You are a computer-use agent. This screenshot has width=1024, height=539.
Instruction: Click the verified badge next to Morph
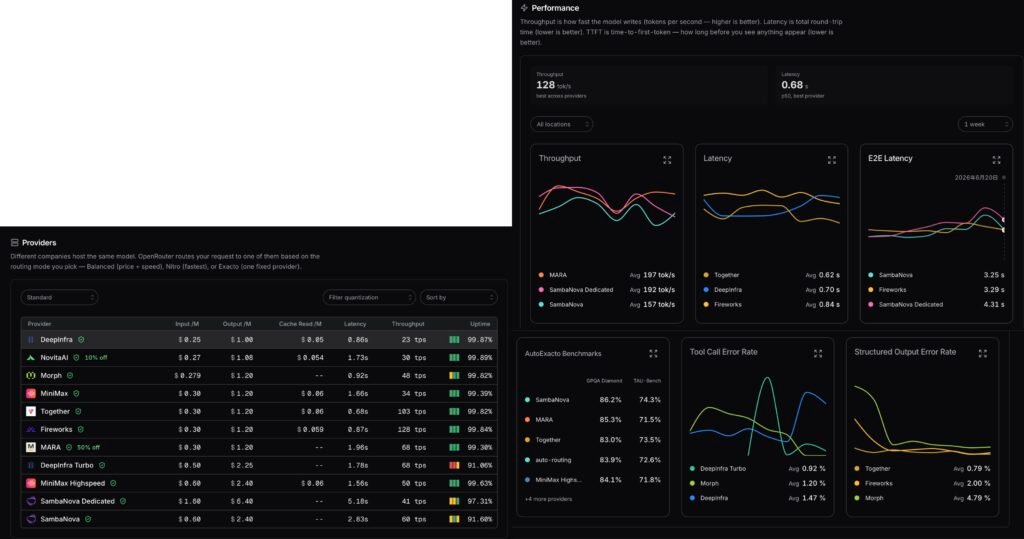pyautogui.click(x=70, y=376)
